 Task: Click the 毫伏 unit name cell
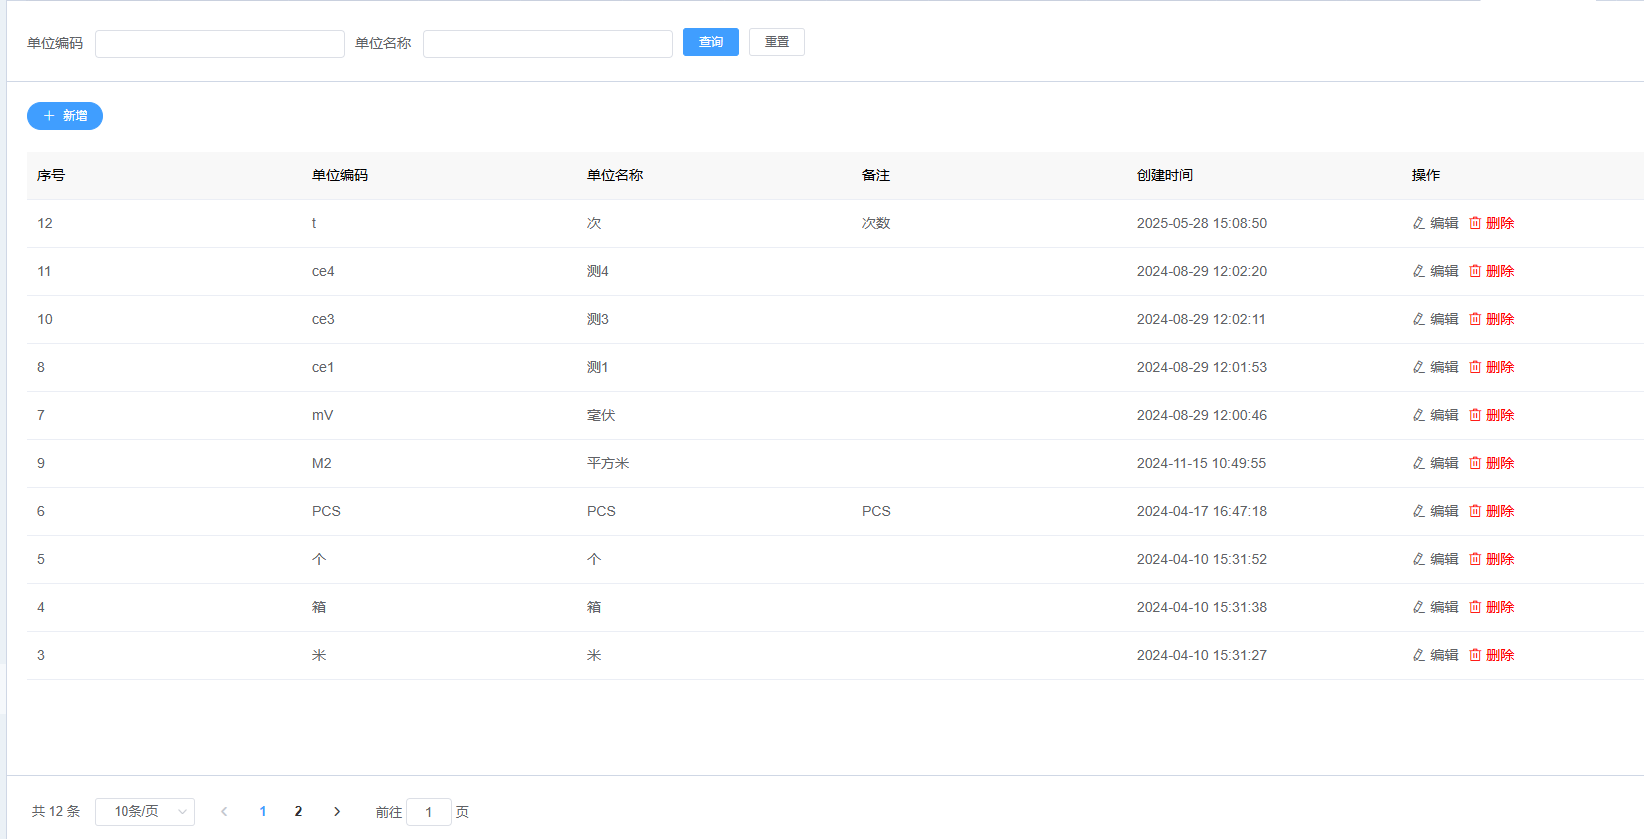pos(601,415)
